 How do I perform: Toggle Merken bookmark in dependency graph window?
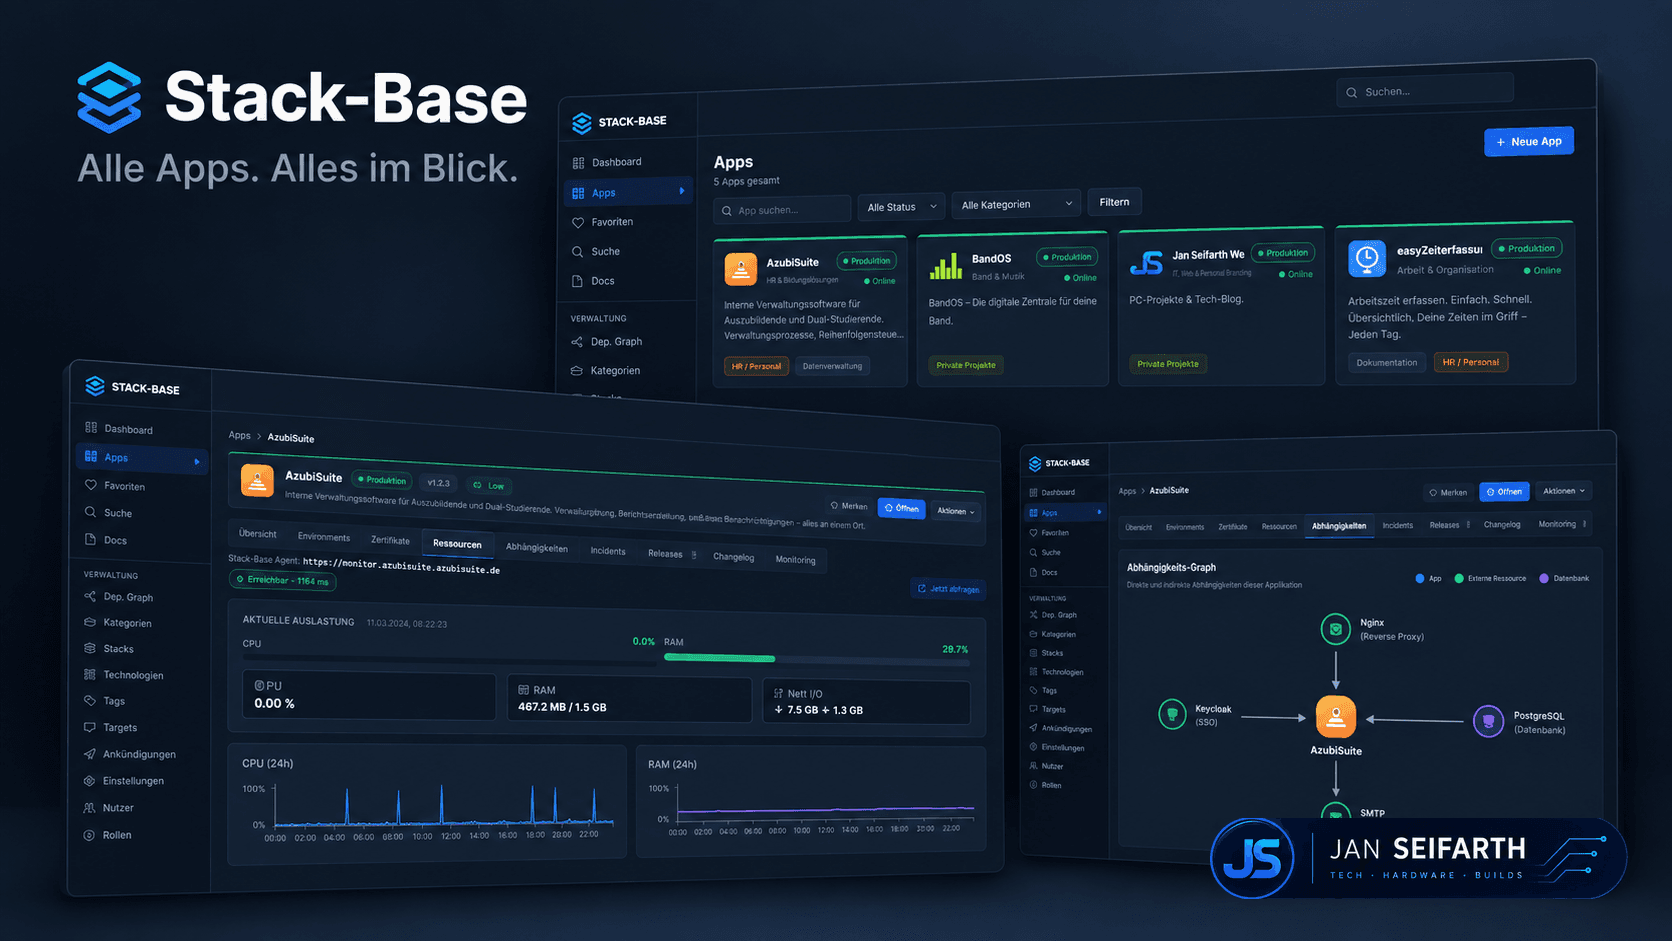click(1448, 492)
